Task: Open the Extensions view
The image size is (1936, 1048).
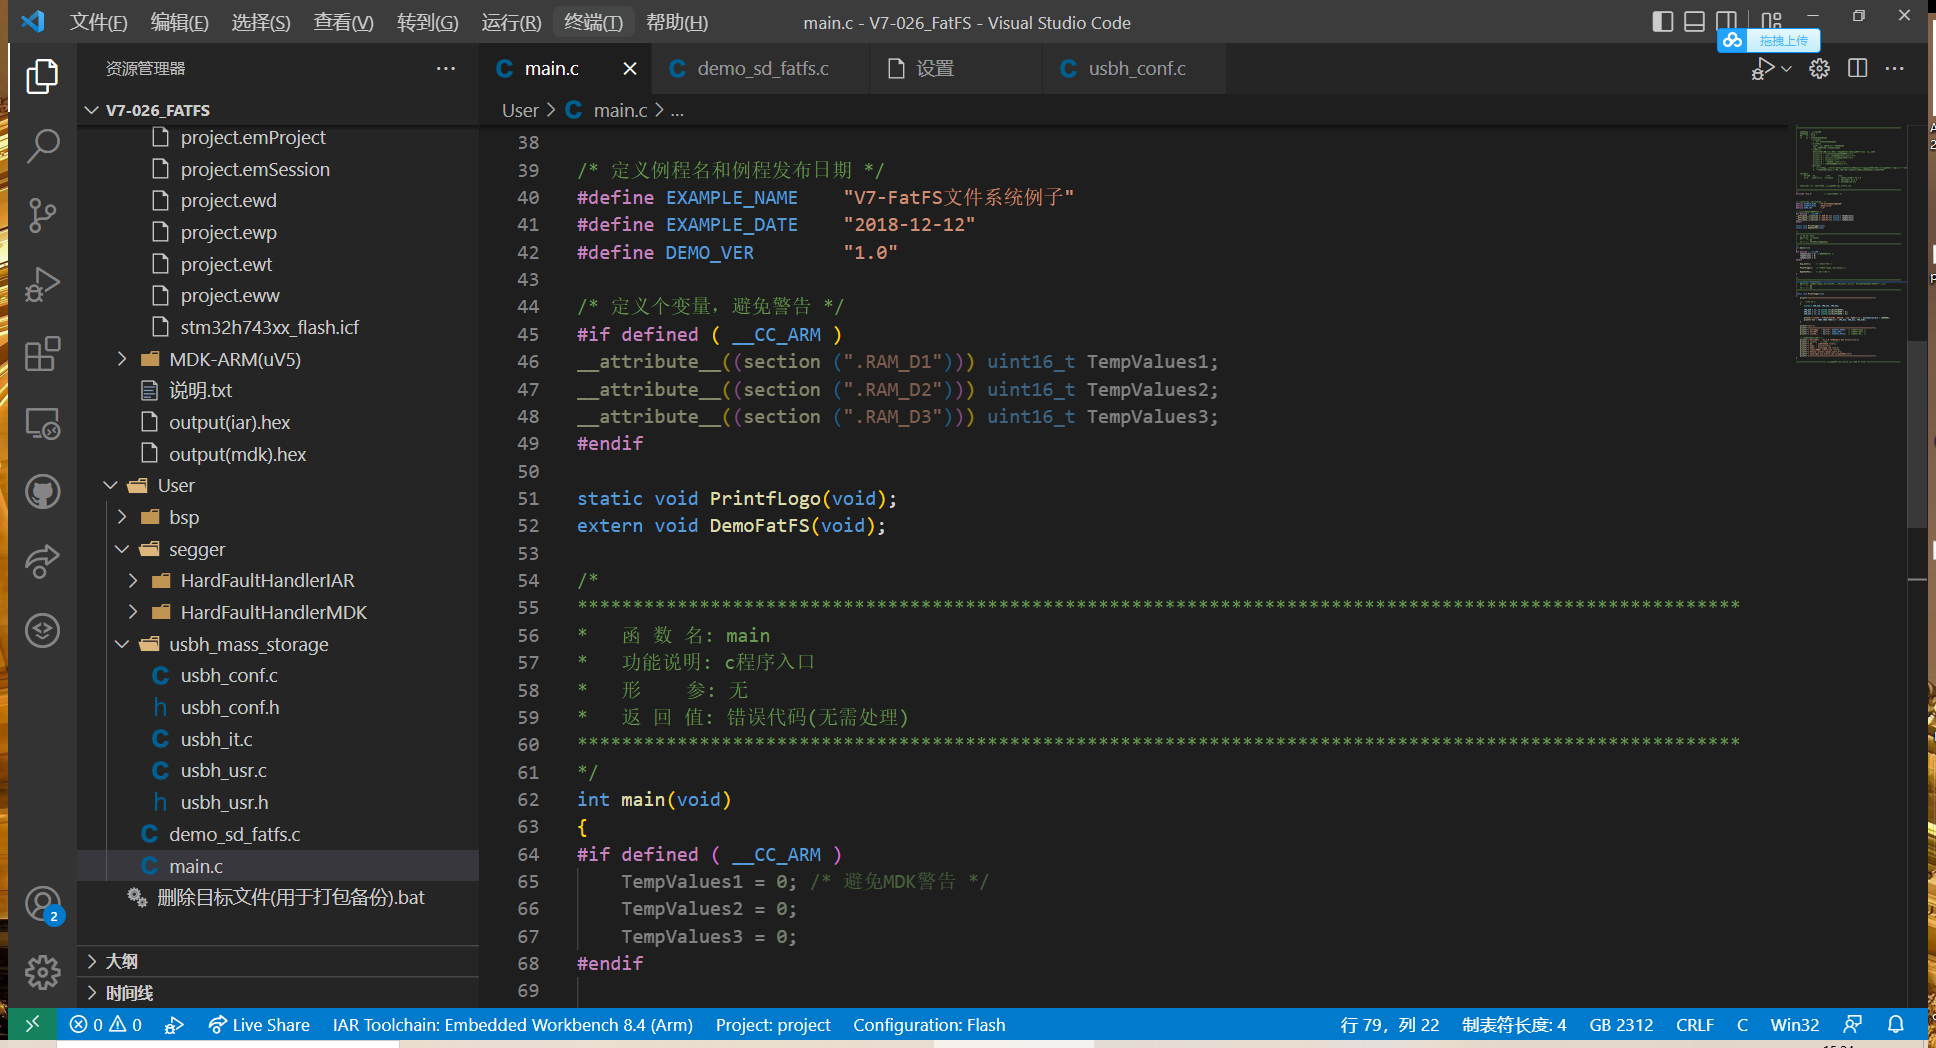Action: click(42, 354)
